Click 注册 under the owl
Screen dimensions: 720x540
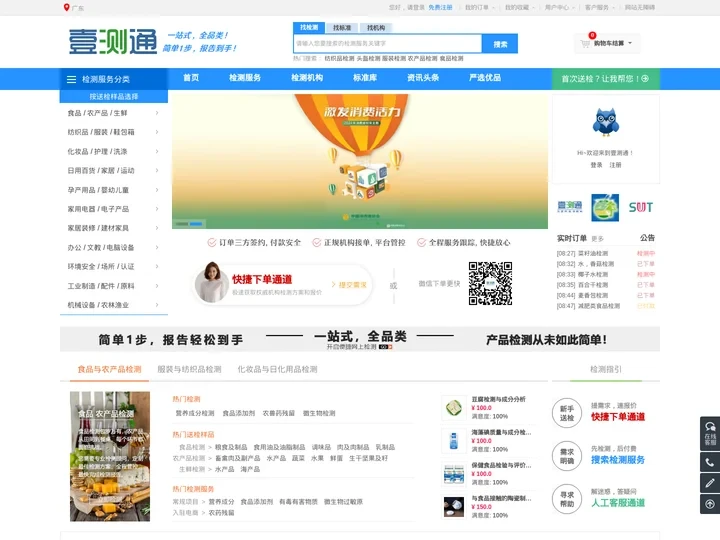[615, 165]
